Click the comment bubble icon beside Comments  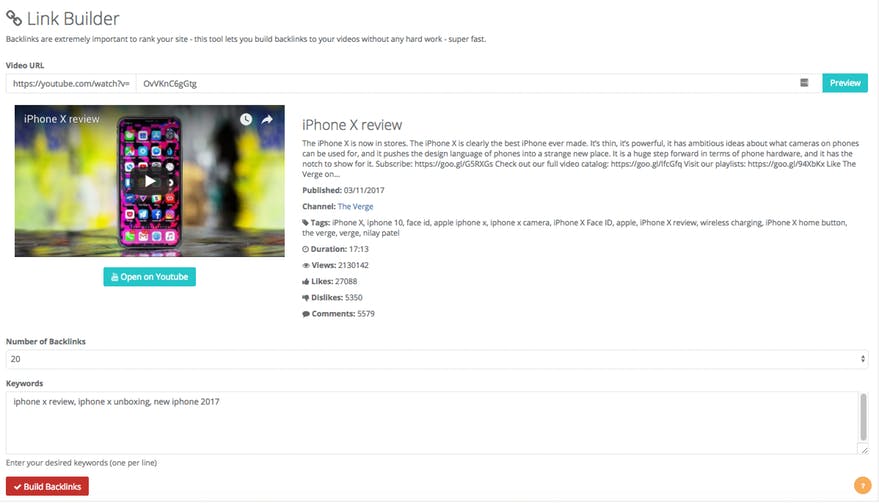(306, 313)
